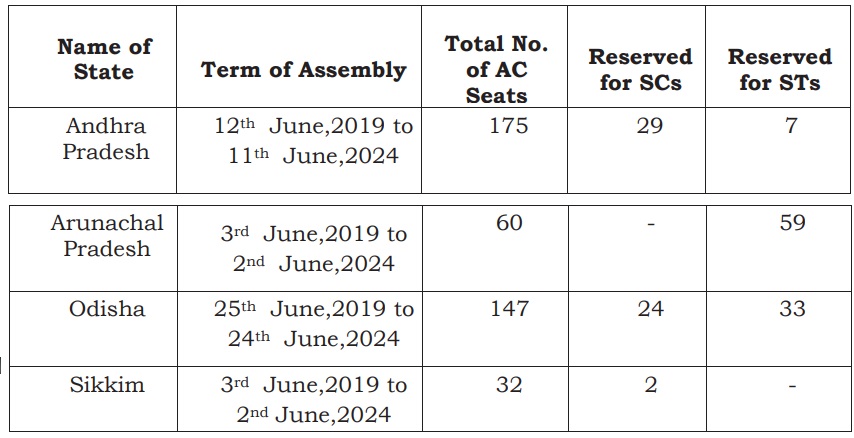Click the Odisha state name cell

click(106, 309)
